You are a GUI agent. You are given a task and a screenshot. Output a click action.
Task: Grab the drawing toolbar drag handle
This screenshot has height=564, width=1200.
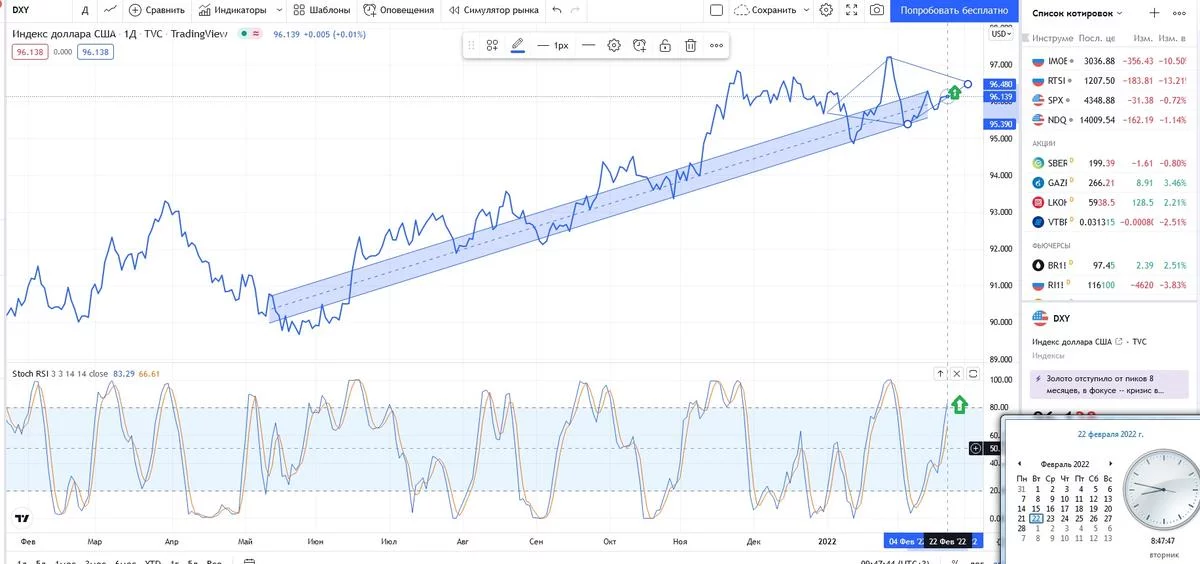pyautogui.click(x=472, y=45)
